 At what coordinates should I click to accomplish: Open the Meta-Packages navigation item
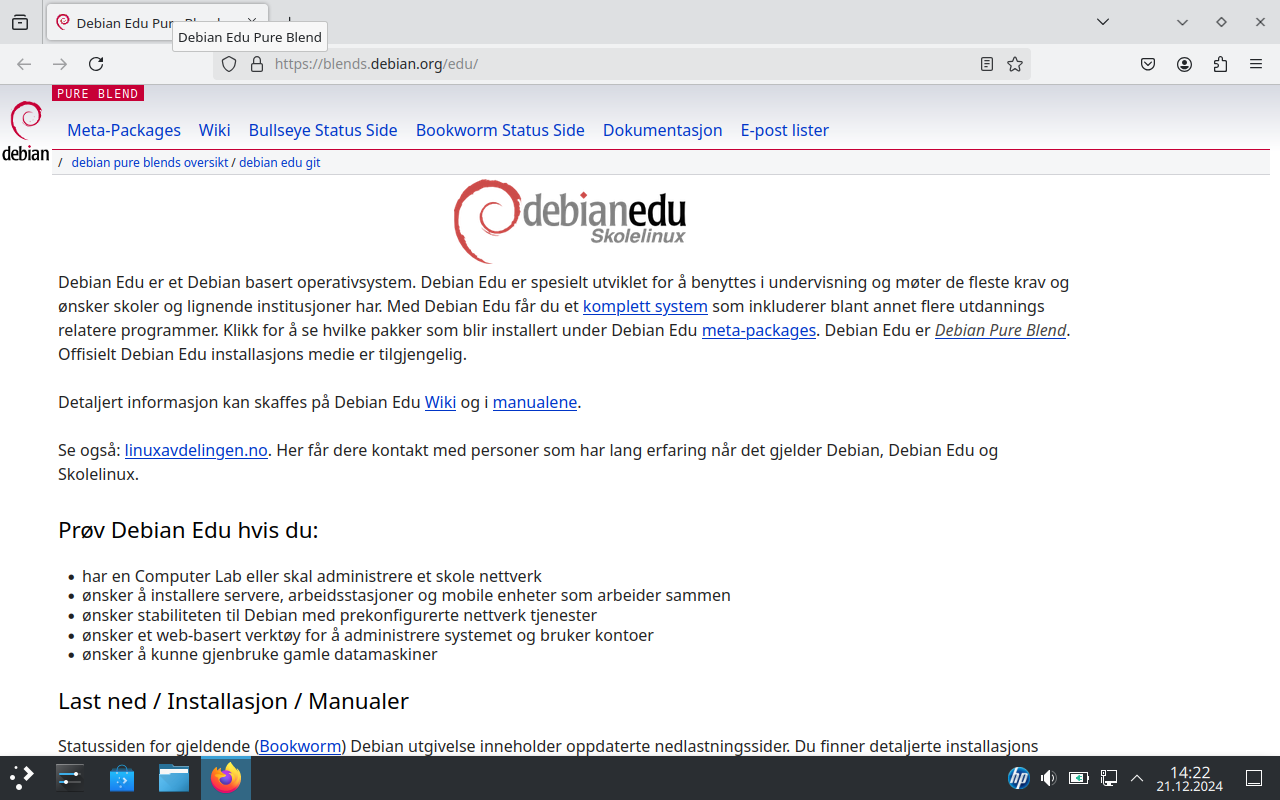coord(124,130)
